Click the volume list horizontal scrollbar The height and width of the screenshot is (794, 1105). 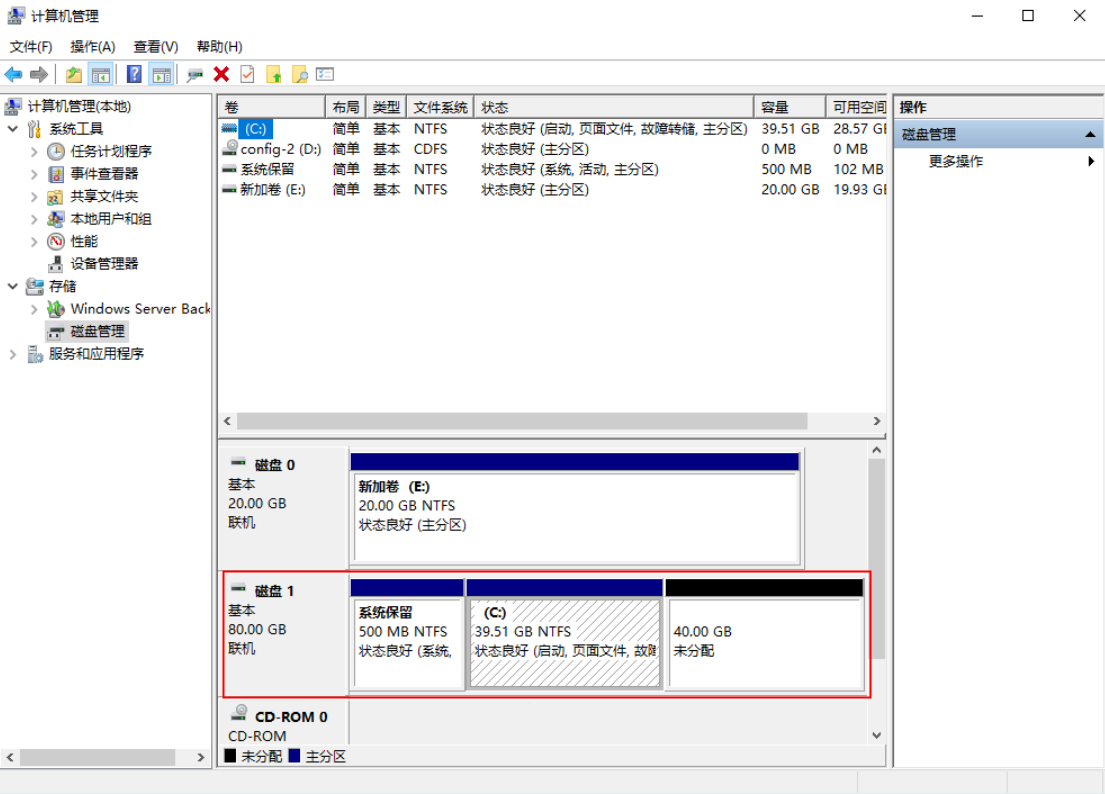click(x=521, y=422)
